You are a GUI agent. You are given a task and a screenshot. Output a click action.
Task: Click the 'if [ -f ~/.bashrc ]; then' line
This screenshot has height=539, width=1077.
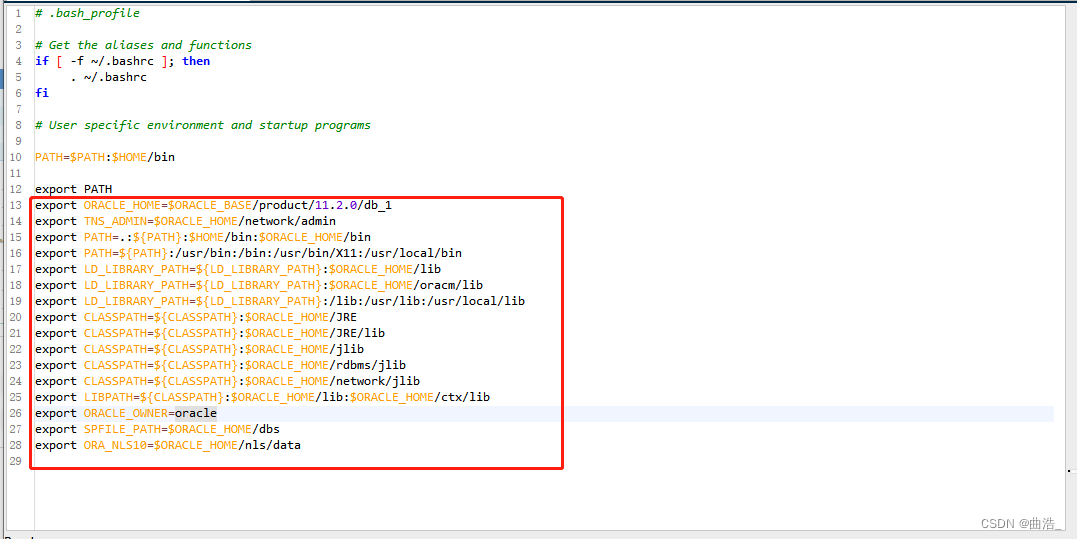[x=122, y=61]
